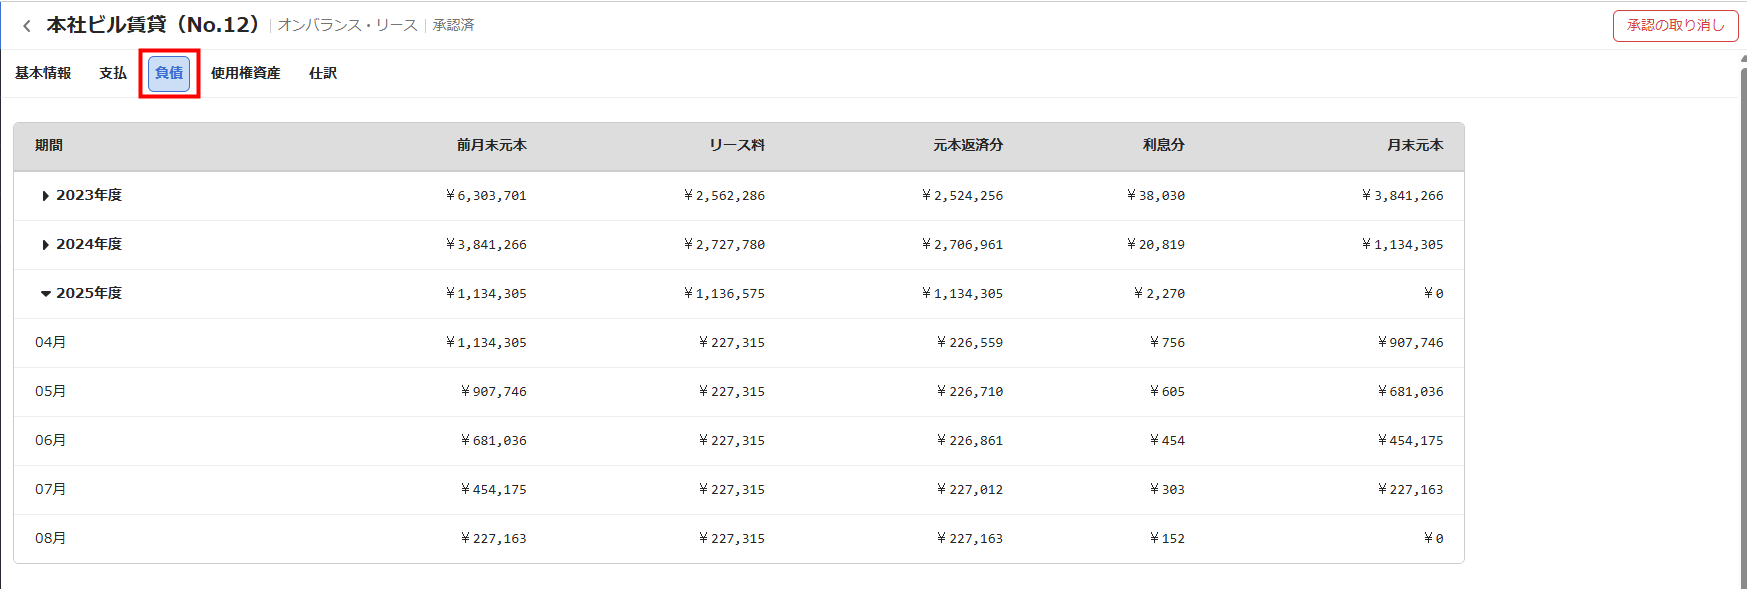
Task: Click the 月末元本 column header
Action: click(x=1414, y=146)
